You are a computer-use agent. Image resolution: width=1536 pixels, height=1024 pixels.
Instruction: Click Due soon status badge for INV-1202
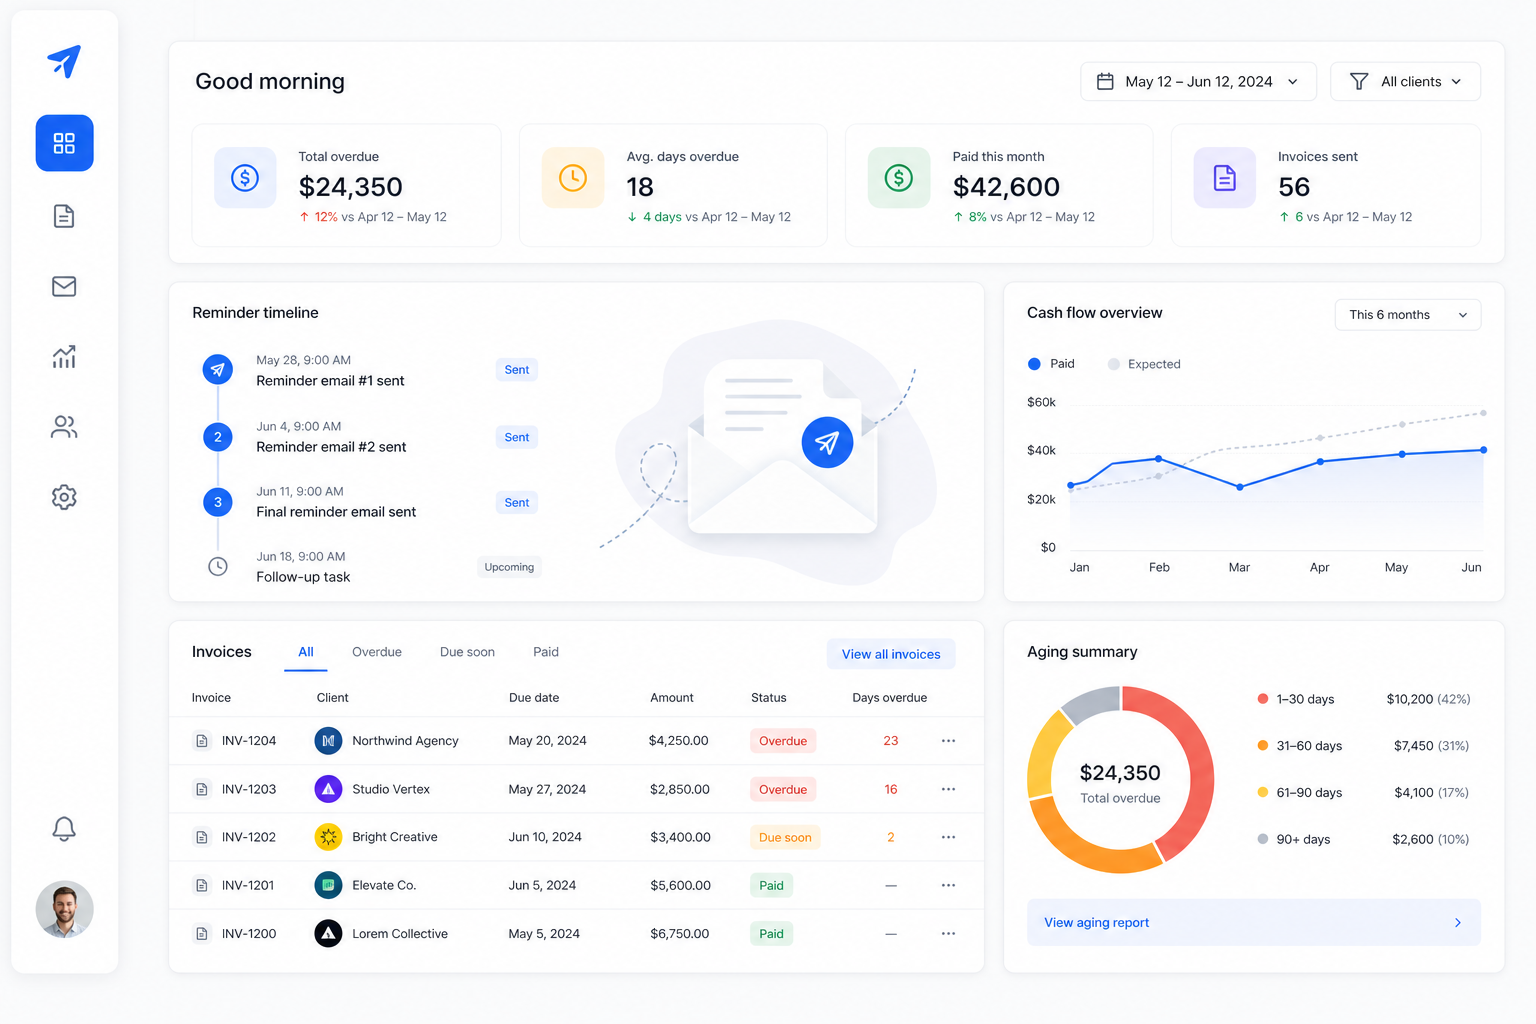785,837
